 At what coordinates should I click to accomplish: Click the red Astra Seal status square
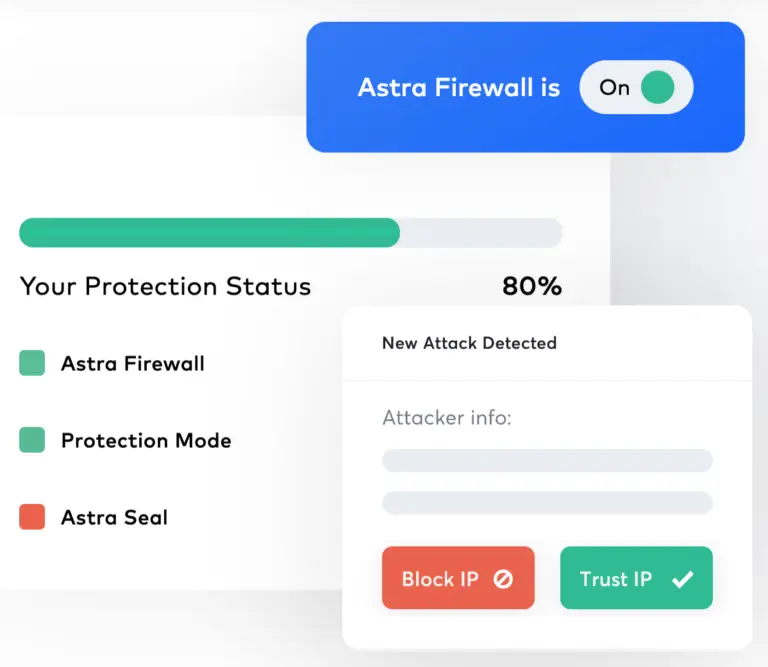click(x=32, y=517)
